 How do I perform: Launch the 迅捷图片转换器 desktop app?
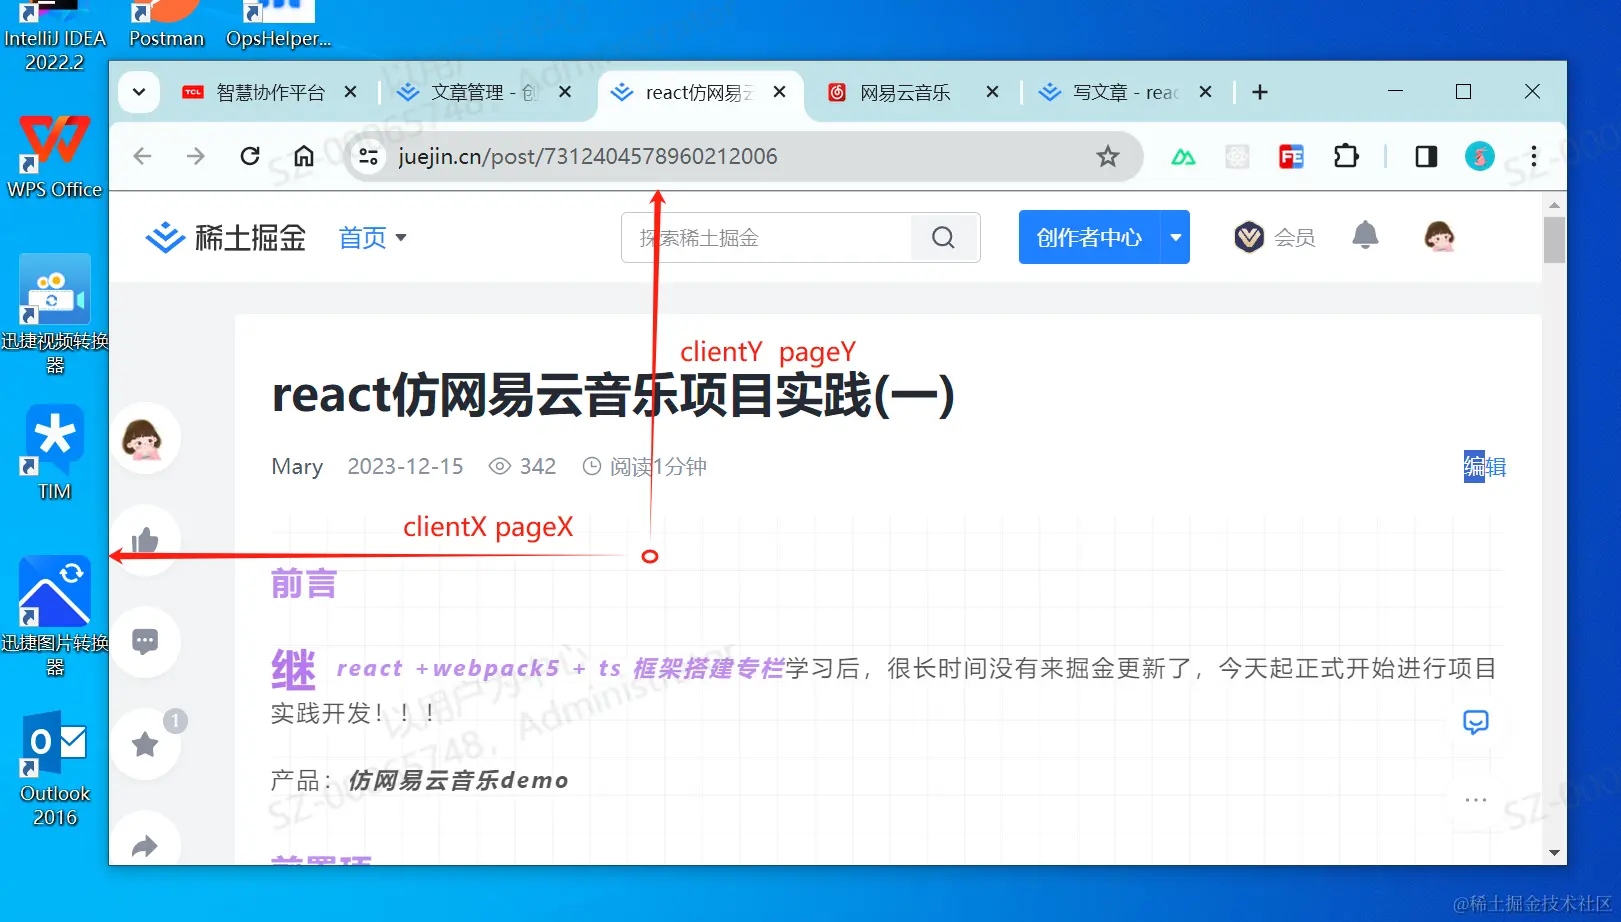pos(55,617)
